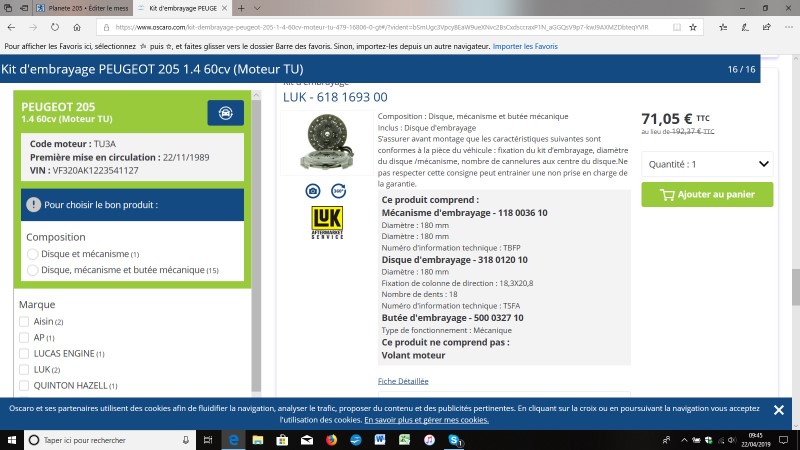Viewport: 800px width, 450px height.
Task: Share this page icon
Action: click(766, 27)
